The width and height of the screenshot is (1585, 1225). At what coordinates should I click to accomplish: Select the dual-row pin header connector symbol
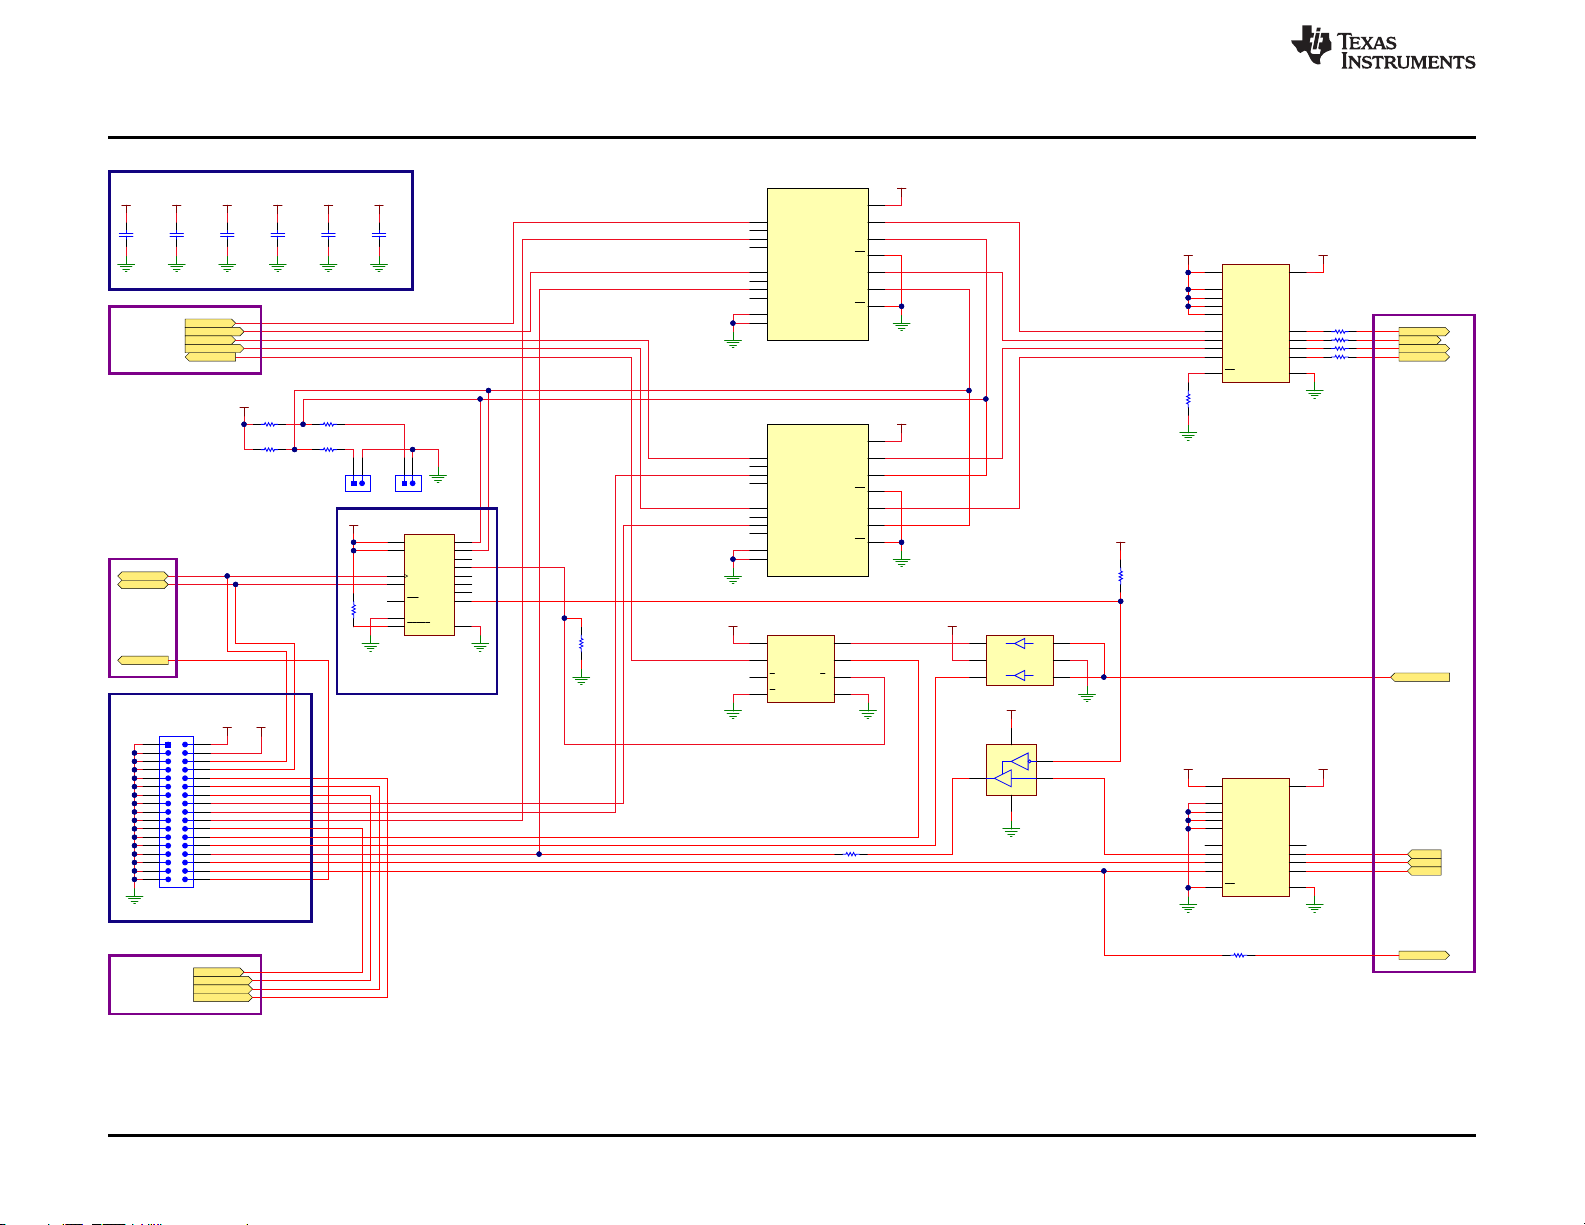click(x=176, y=812)
